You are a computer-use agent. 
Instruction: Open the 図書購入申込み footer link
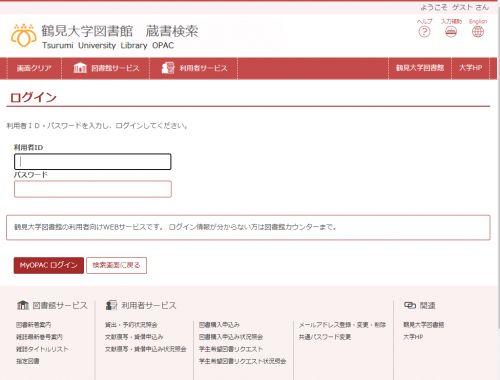[219, 325]
